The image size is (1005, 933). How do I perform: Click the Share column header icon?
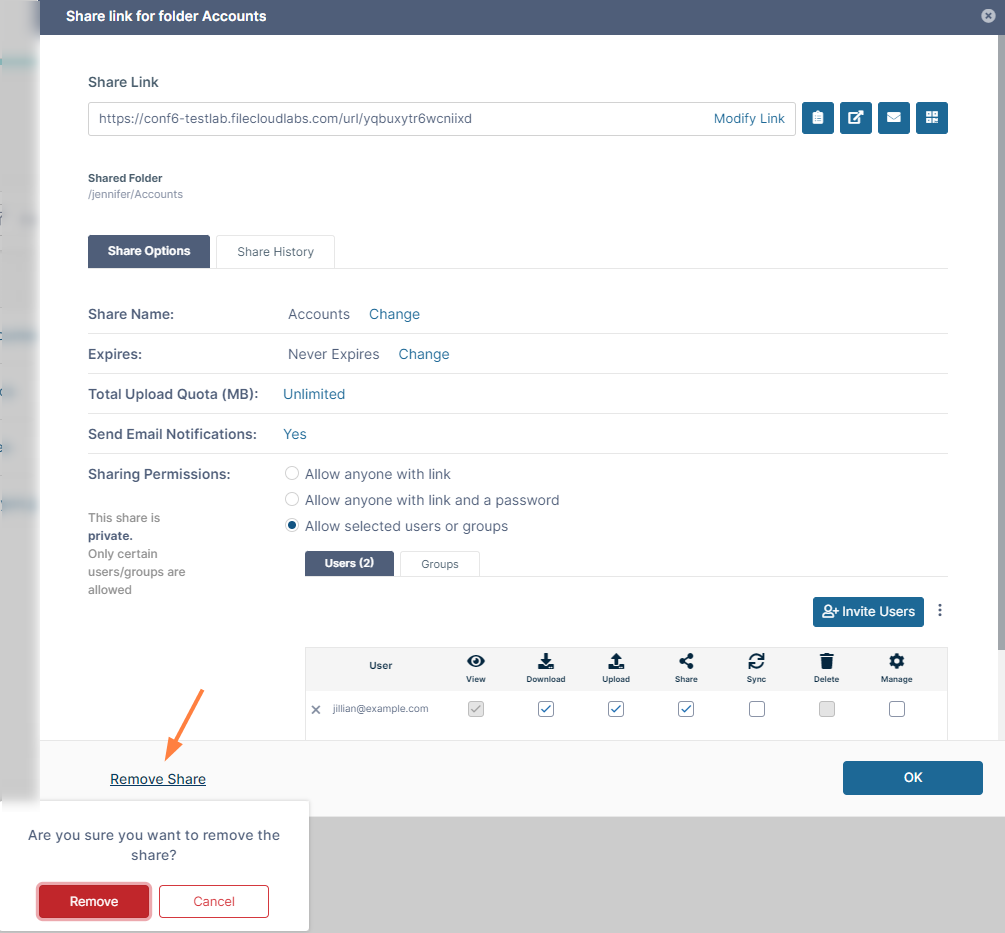(x=686, y=661)
